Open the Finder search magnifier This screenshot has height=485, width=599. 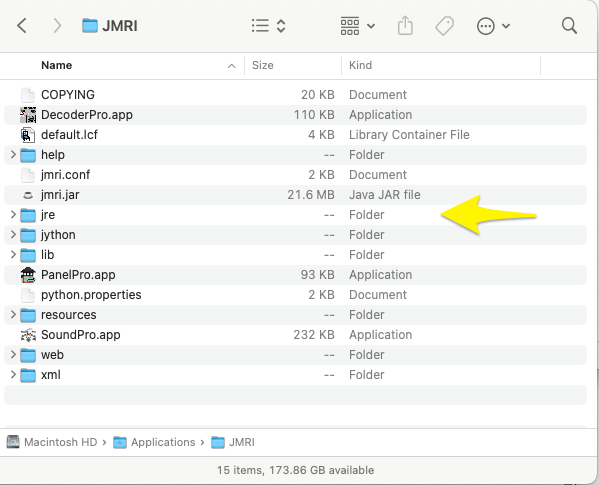(569, 26)
